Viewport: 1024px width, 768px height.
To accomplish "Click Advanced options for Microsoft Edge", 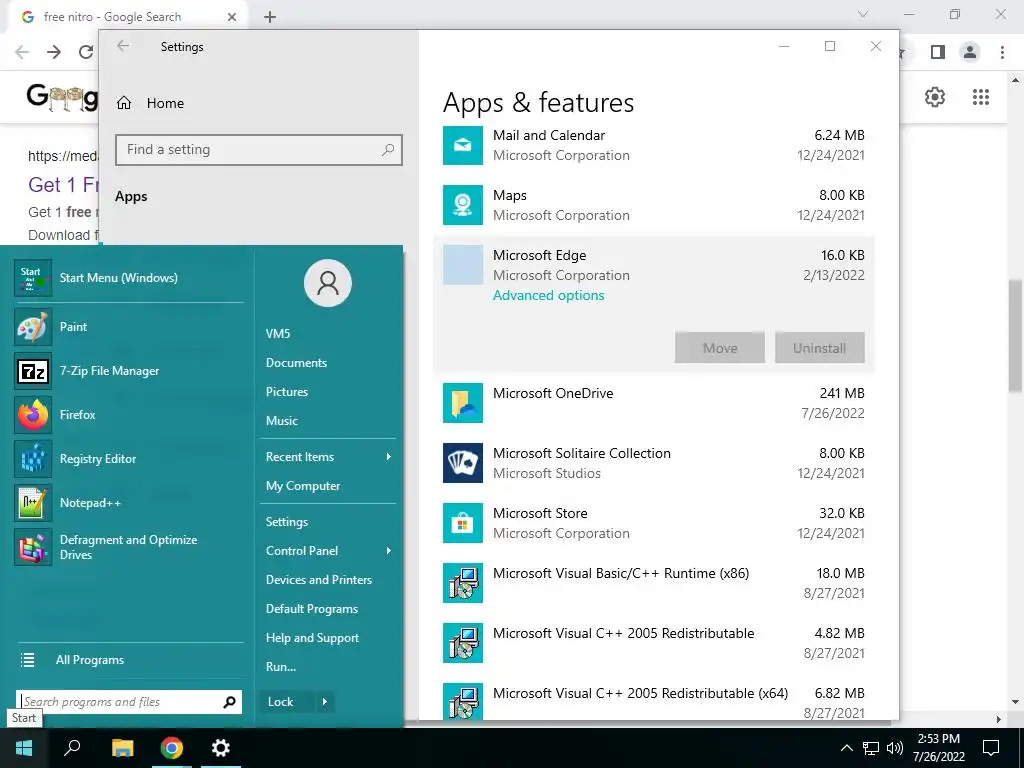I will tap(549, 295).
